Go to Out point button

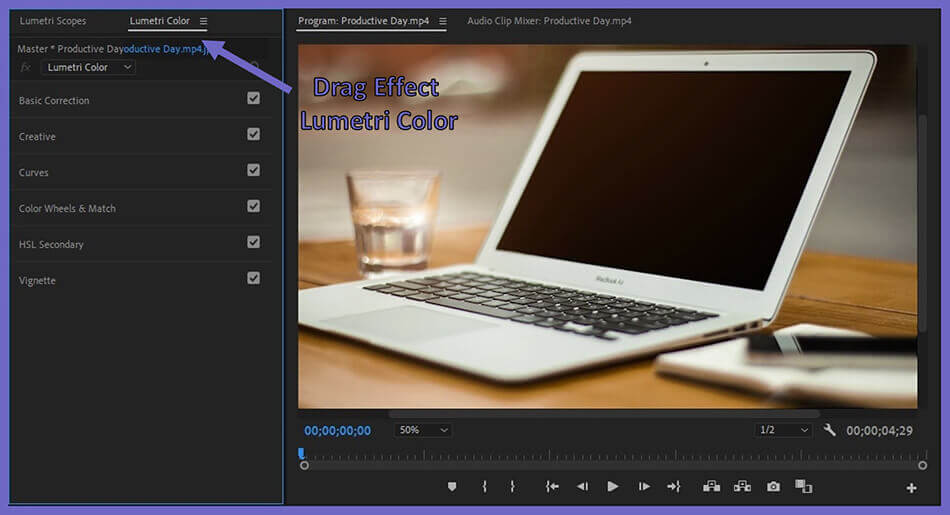(x=674, y=487)
